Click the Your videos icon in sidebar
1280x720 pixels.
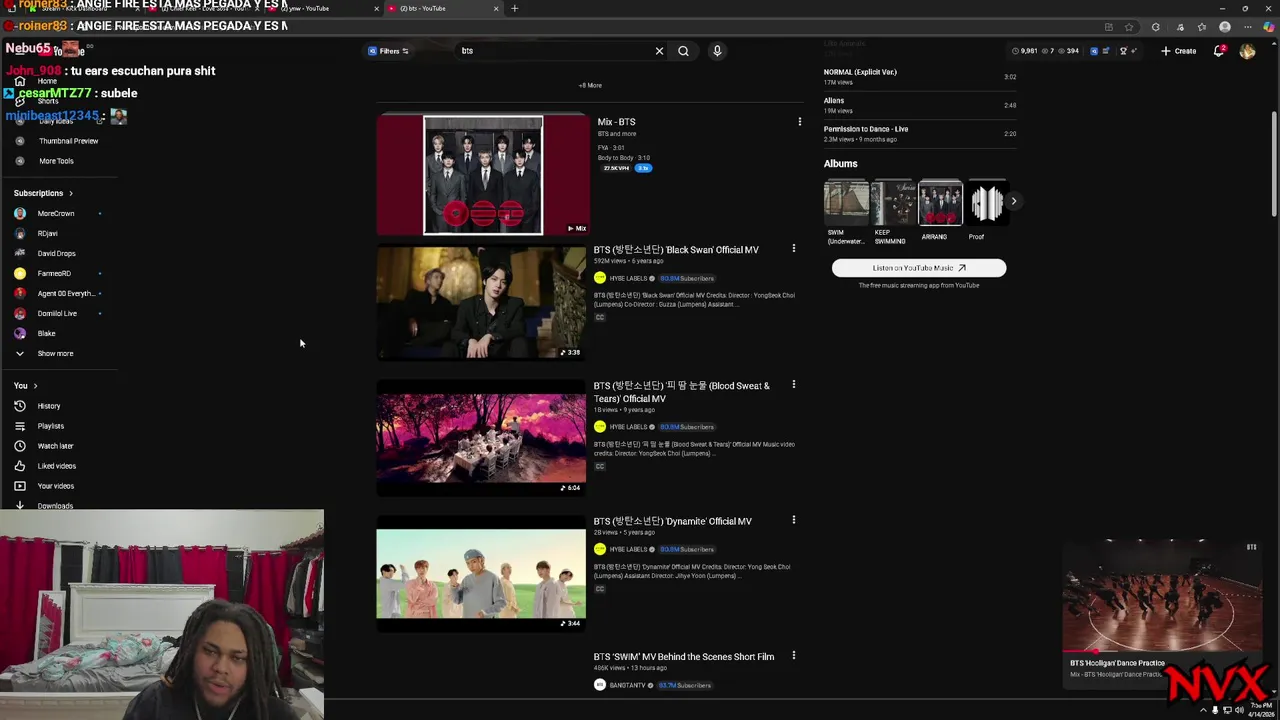19,486
